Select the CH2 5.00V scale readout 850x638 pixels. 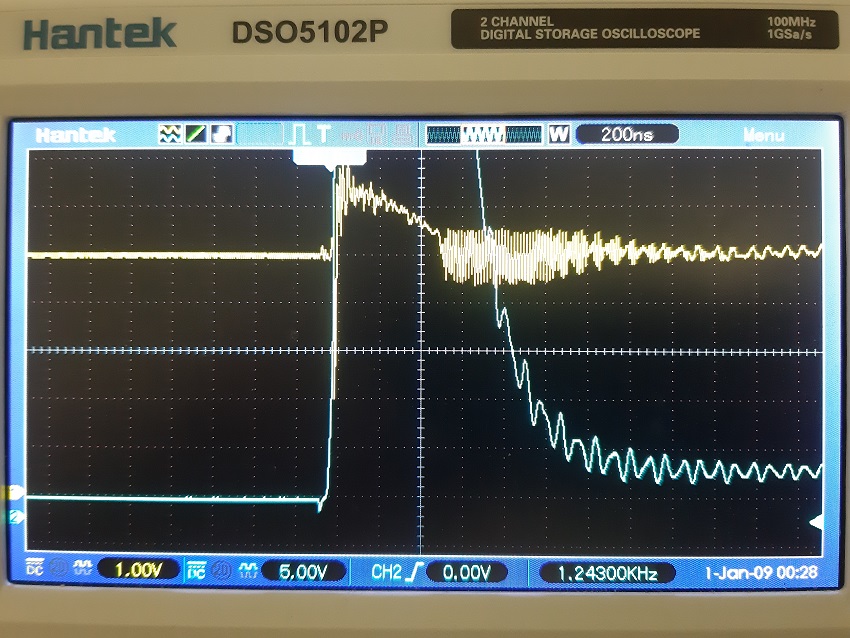coord(303,572)
